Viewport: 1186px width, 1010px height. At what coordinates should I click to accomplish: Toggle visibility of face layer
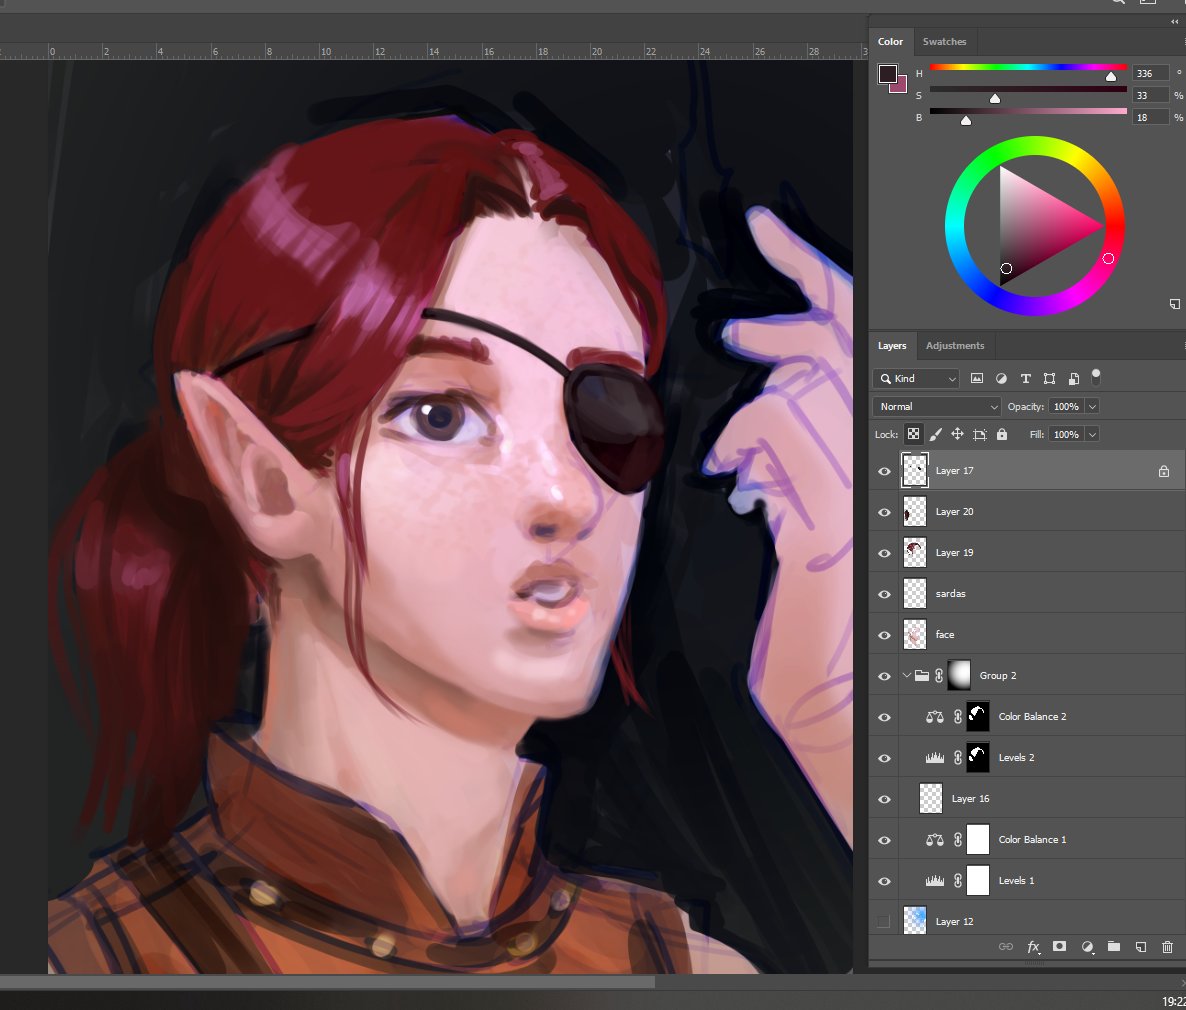click(x=883, y=635)
